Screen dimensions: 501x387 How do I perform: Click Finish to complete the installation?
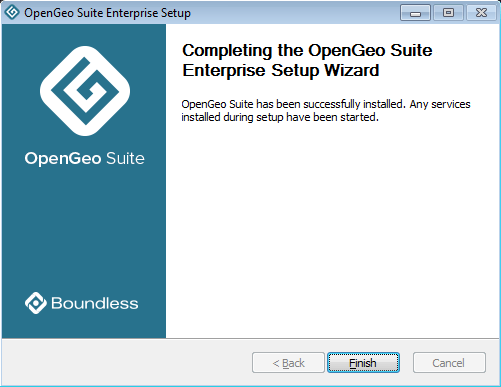point(363,363)
